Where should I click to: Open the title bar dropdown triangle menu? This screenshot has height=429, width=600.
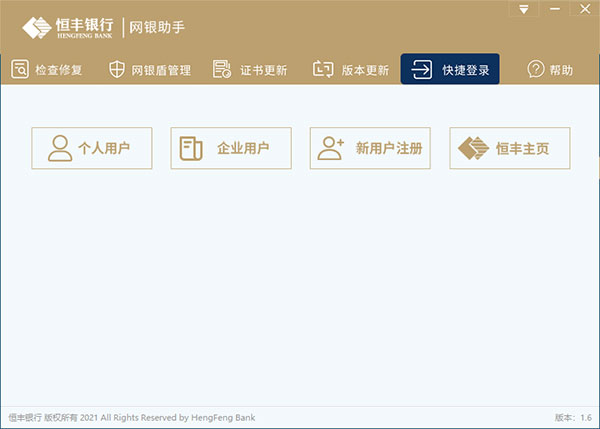524,9
